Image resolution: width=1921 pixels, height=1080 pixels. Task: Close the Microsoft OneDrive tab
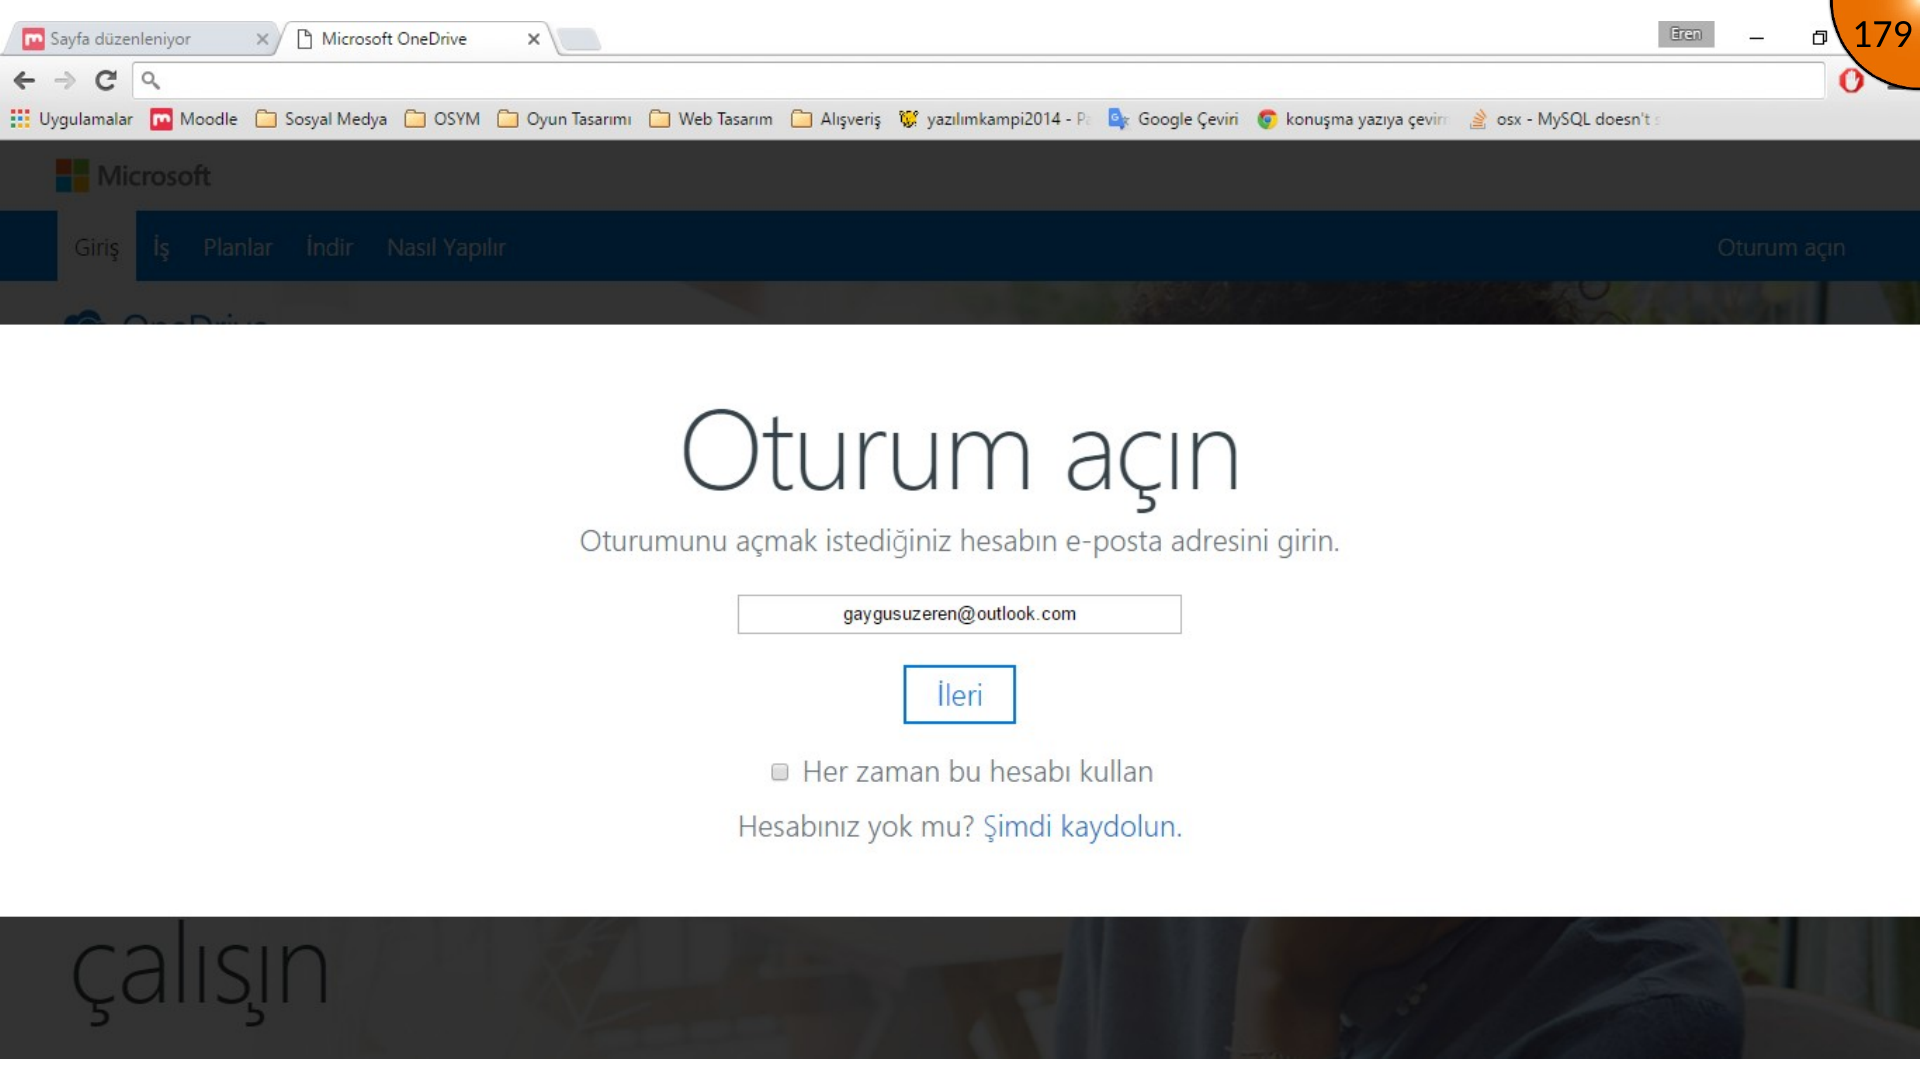(534, 39)
